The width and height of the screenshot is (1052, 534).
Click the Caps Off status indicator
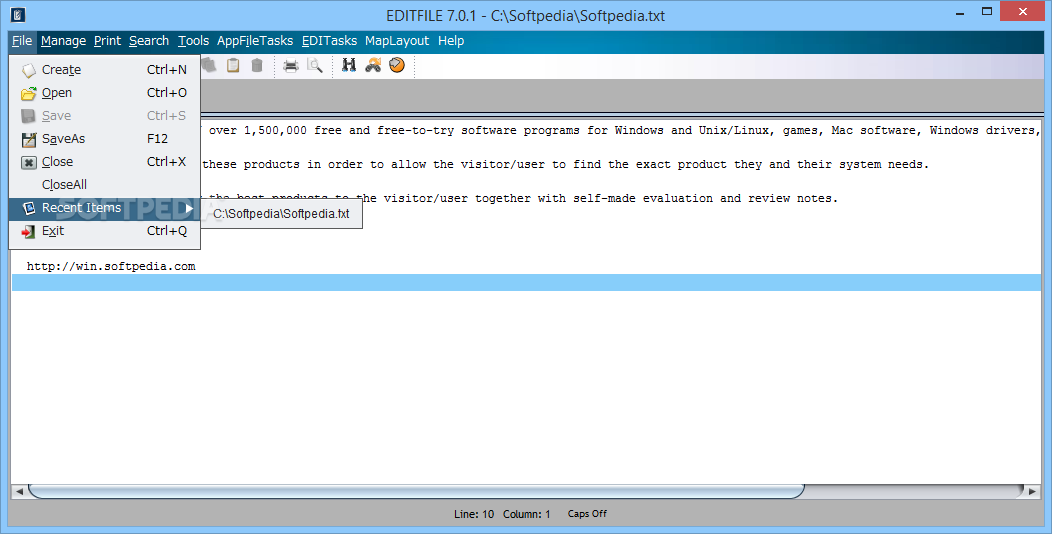click(587, 514)
